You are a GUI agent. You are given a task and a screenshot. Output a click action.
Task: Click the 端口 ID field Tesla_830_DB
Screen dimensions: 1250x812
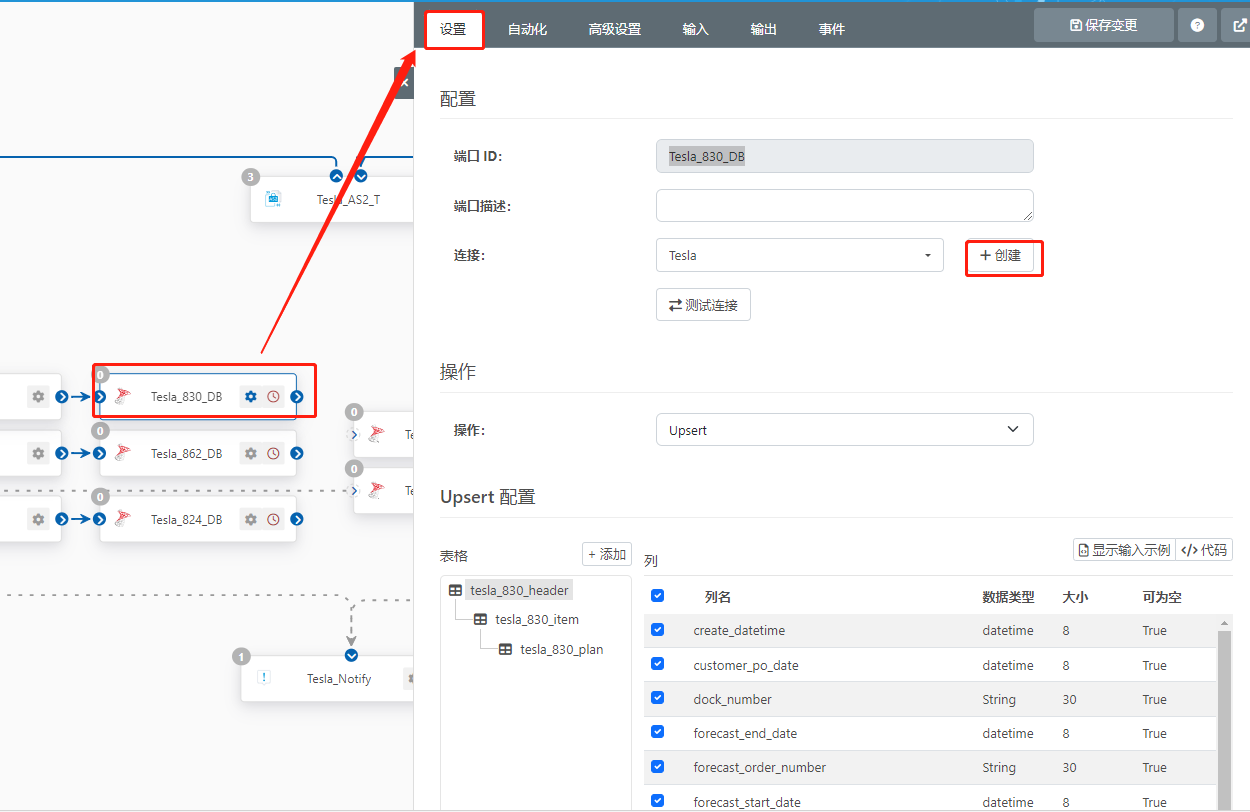pos(844,156)
